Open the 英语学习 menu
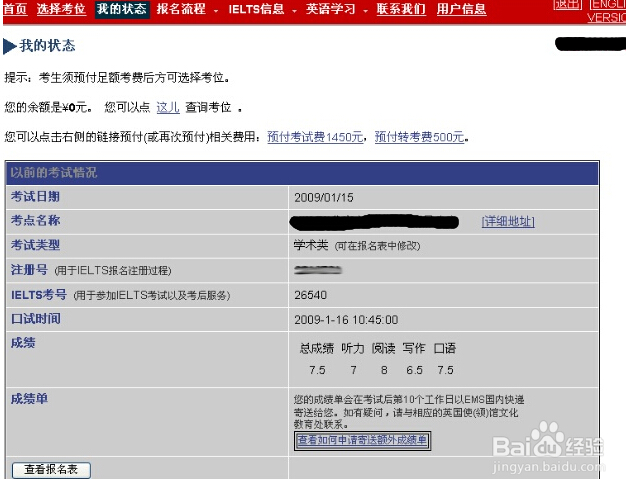The width and height of the screenshot is (626, 483). point(330,9)
